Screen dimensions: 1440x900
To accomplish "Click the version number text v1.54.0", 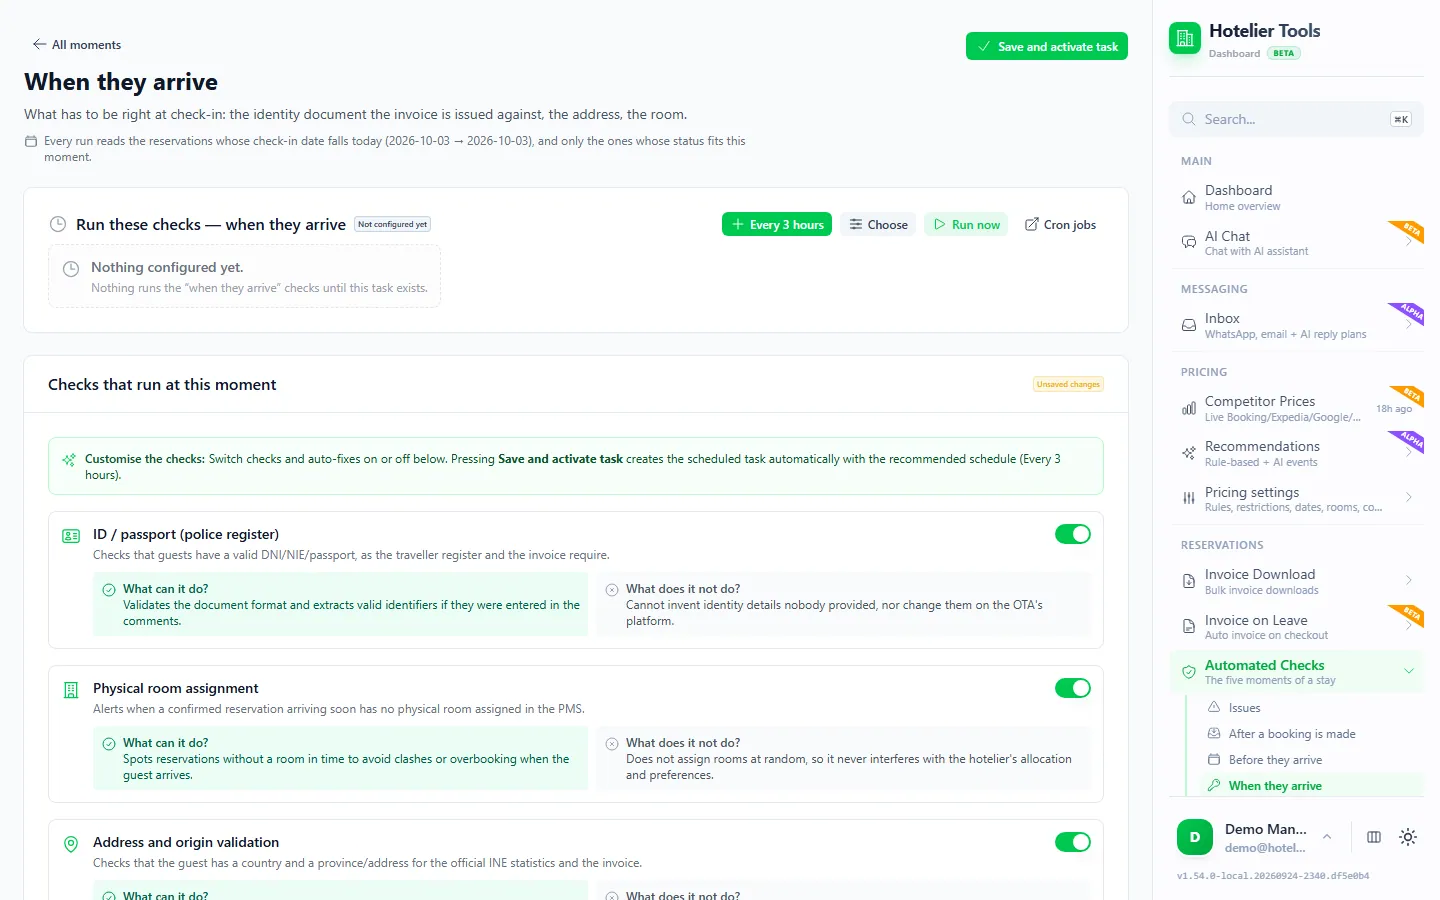I will (1273, 876).
